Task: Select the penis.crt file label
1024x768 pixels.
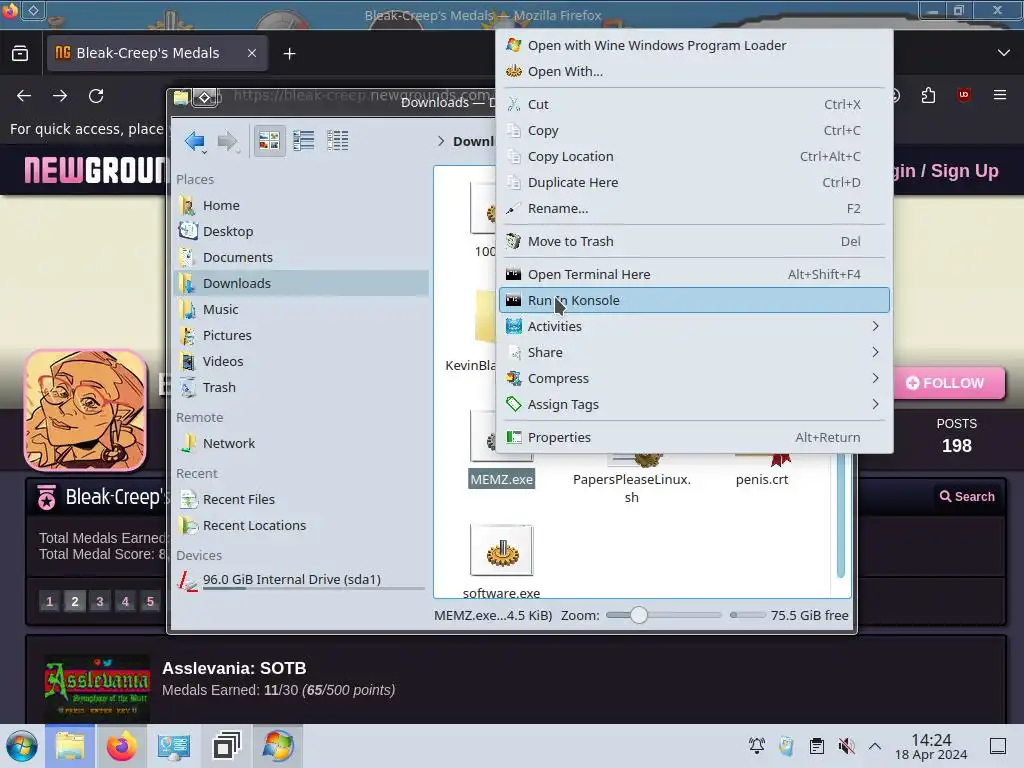Action: point(762,479)
